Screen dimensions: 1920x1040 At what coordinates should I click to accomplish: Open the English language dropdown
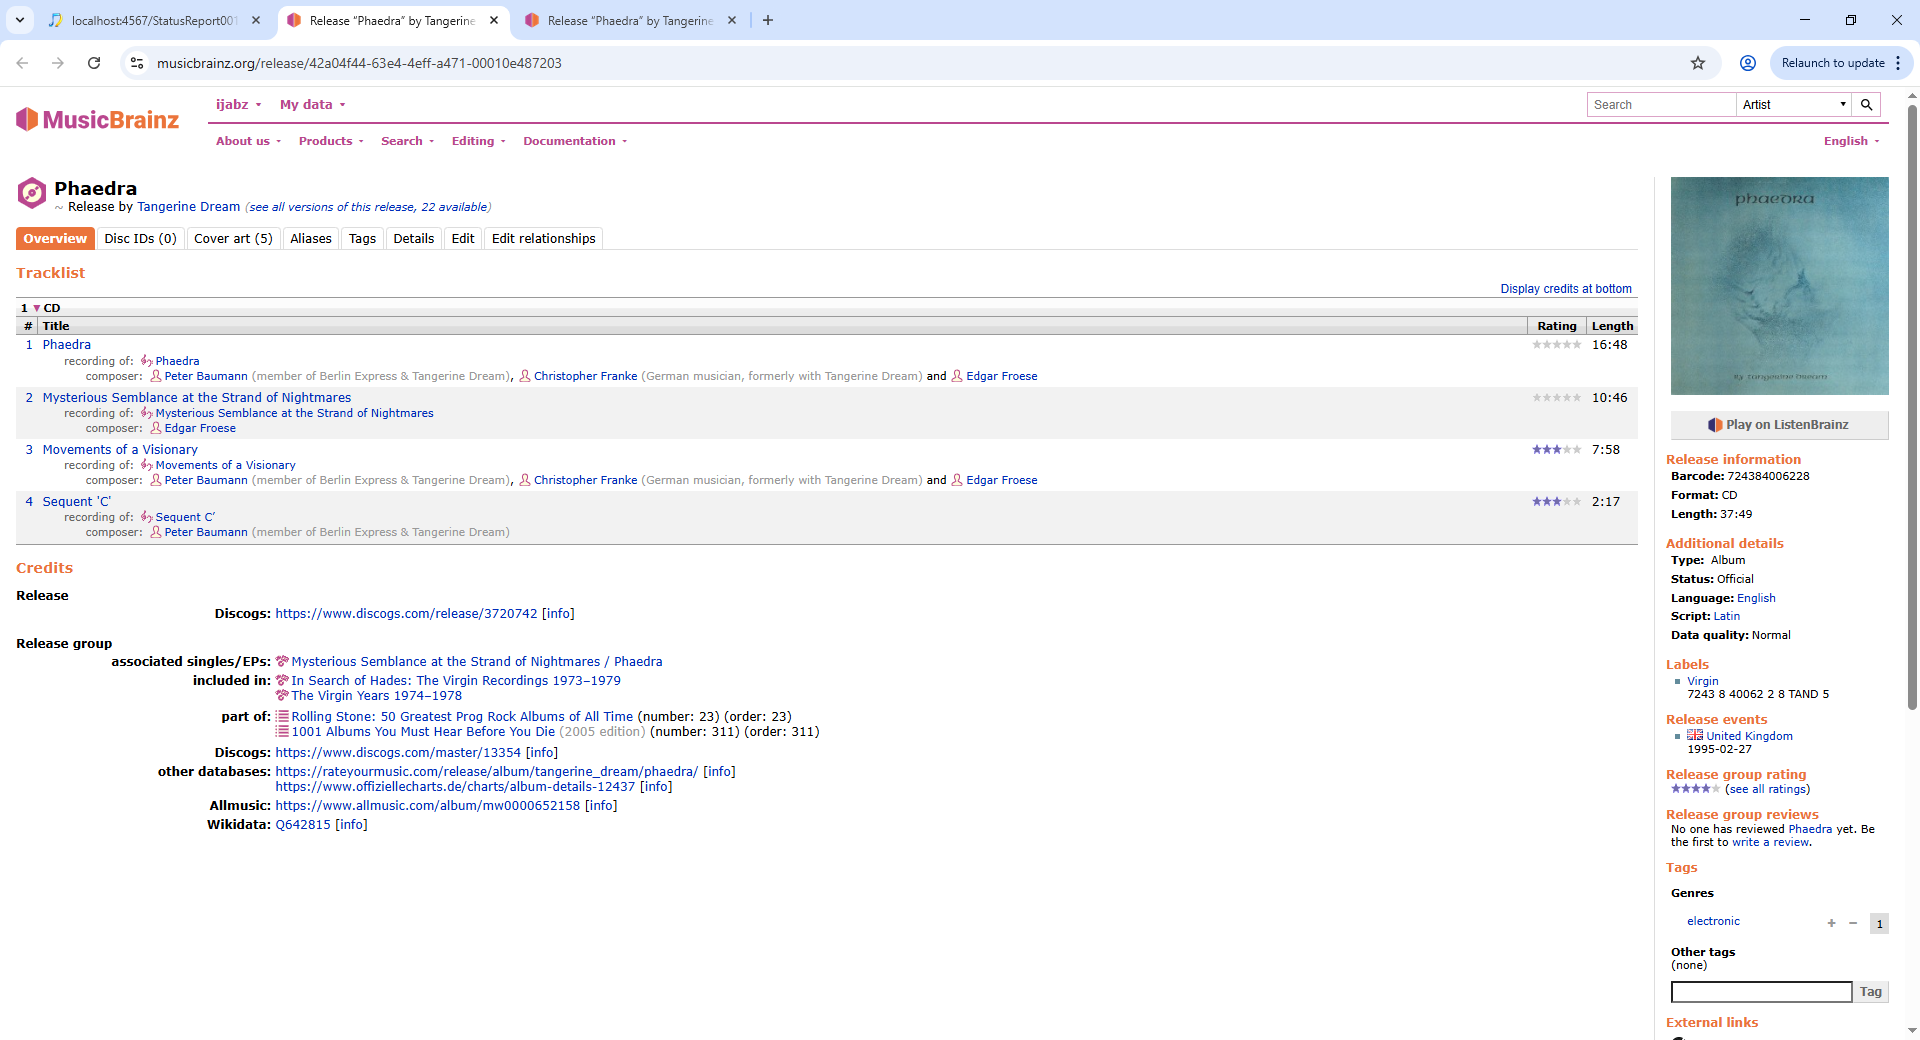pos(1852,141)
